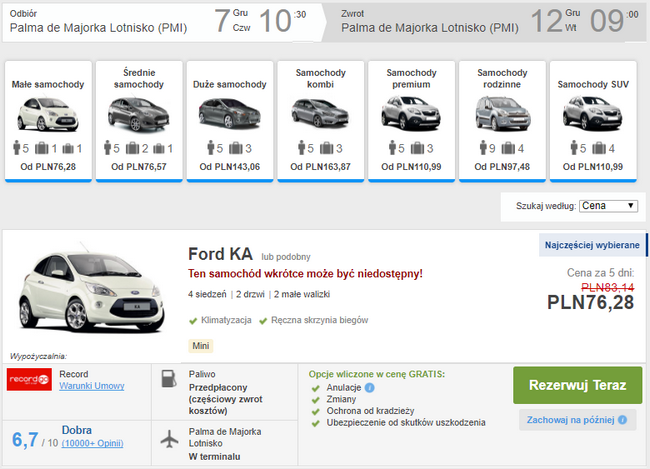Click the airplane icon beside Palma de Majorka Lotnisko
650x469 pixels.
[170, 439]
